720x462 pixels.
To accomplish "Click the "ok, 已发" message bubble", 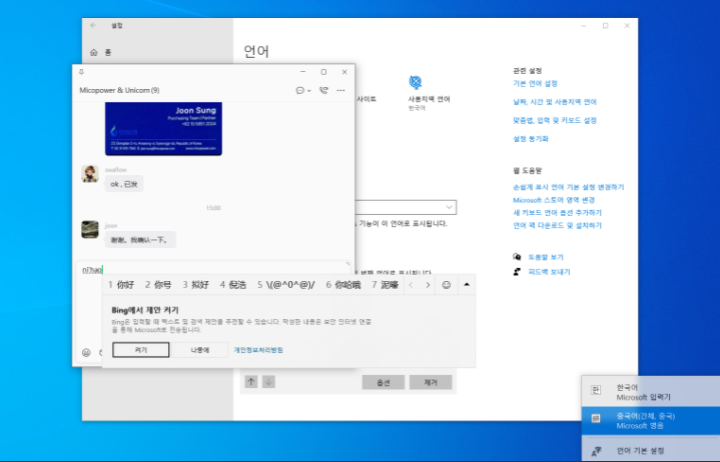I will pos(124,184).
